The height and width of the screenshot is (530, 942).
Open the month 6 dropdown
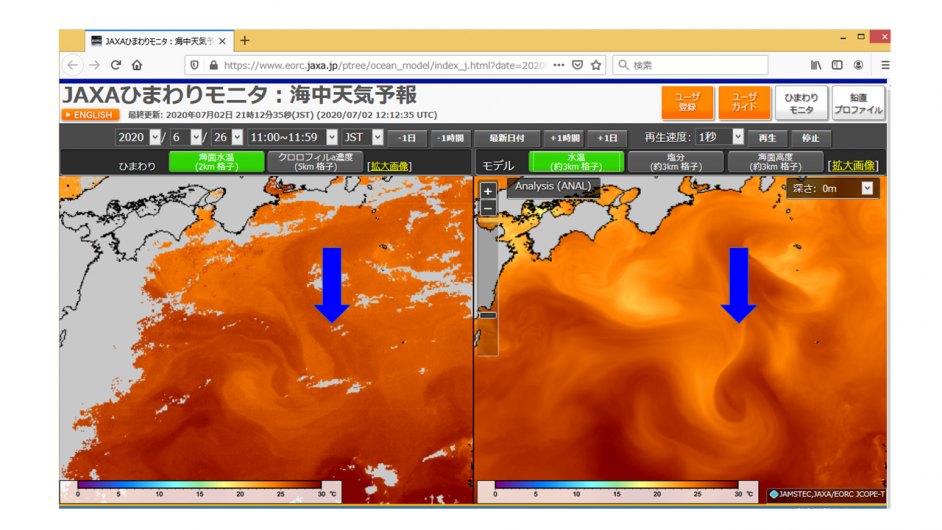(x=185, y=137)
